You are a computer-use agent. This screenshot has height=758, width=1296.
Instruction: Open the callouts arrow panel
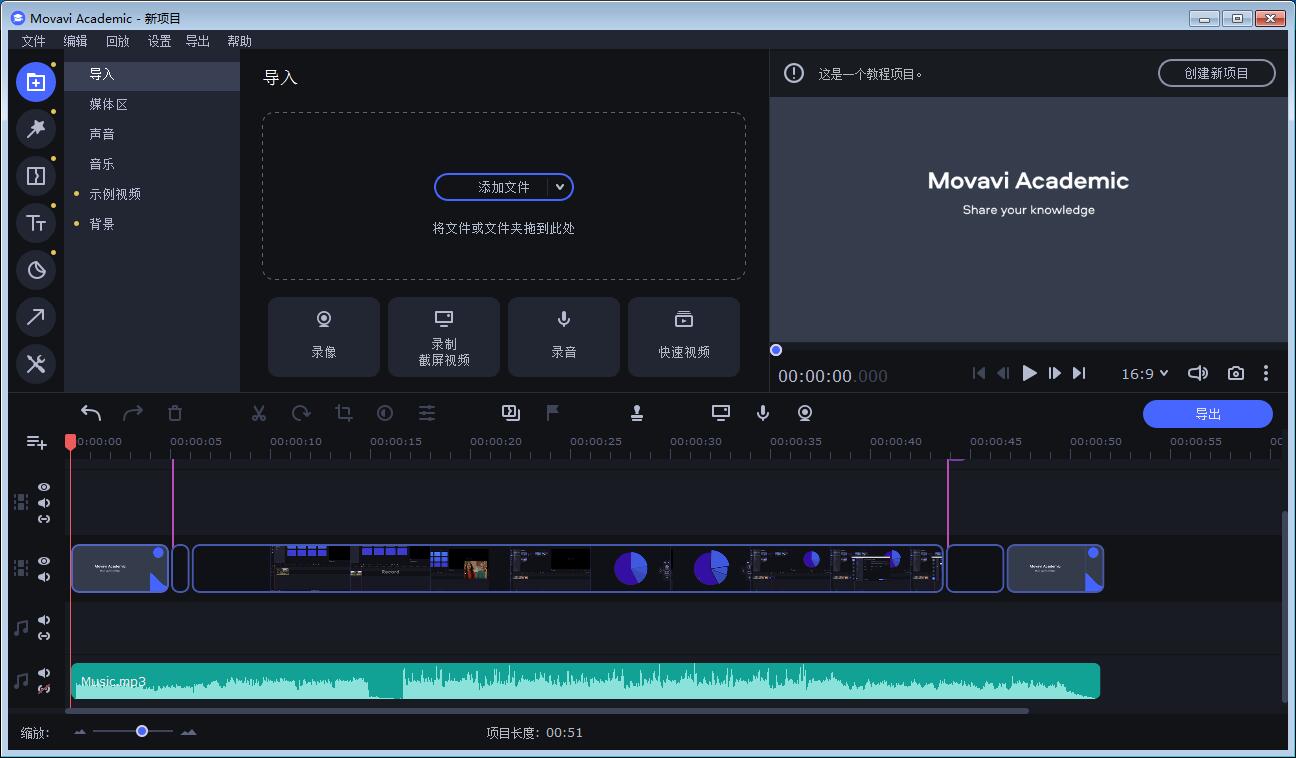36,317
